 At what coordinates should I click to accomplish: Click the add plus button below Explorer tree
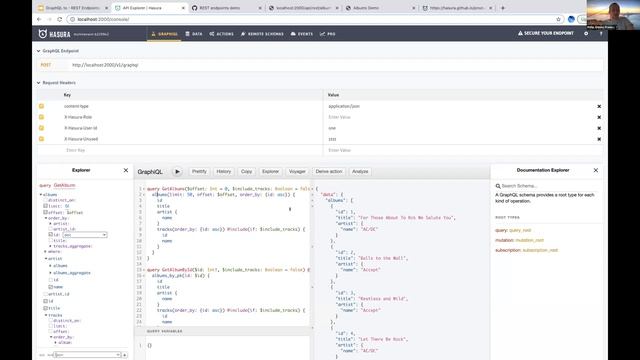[125, 355]
